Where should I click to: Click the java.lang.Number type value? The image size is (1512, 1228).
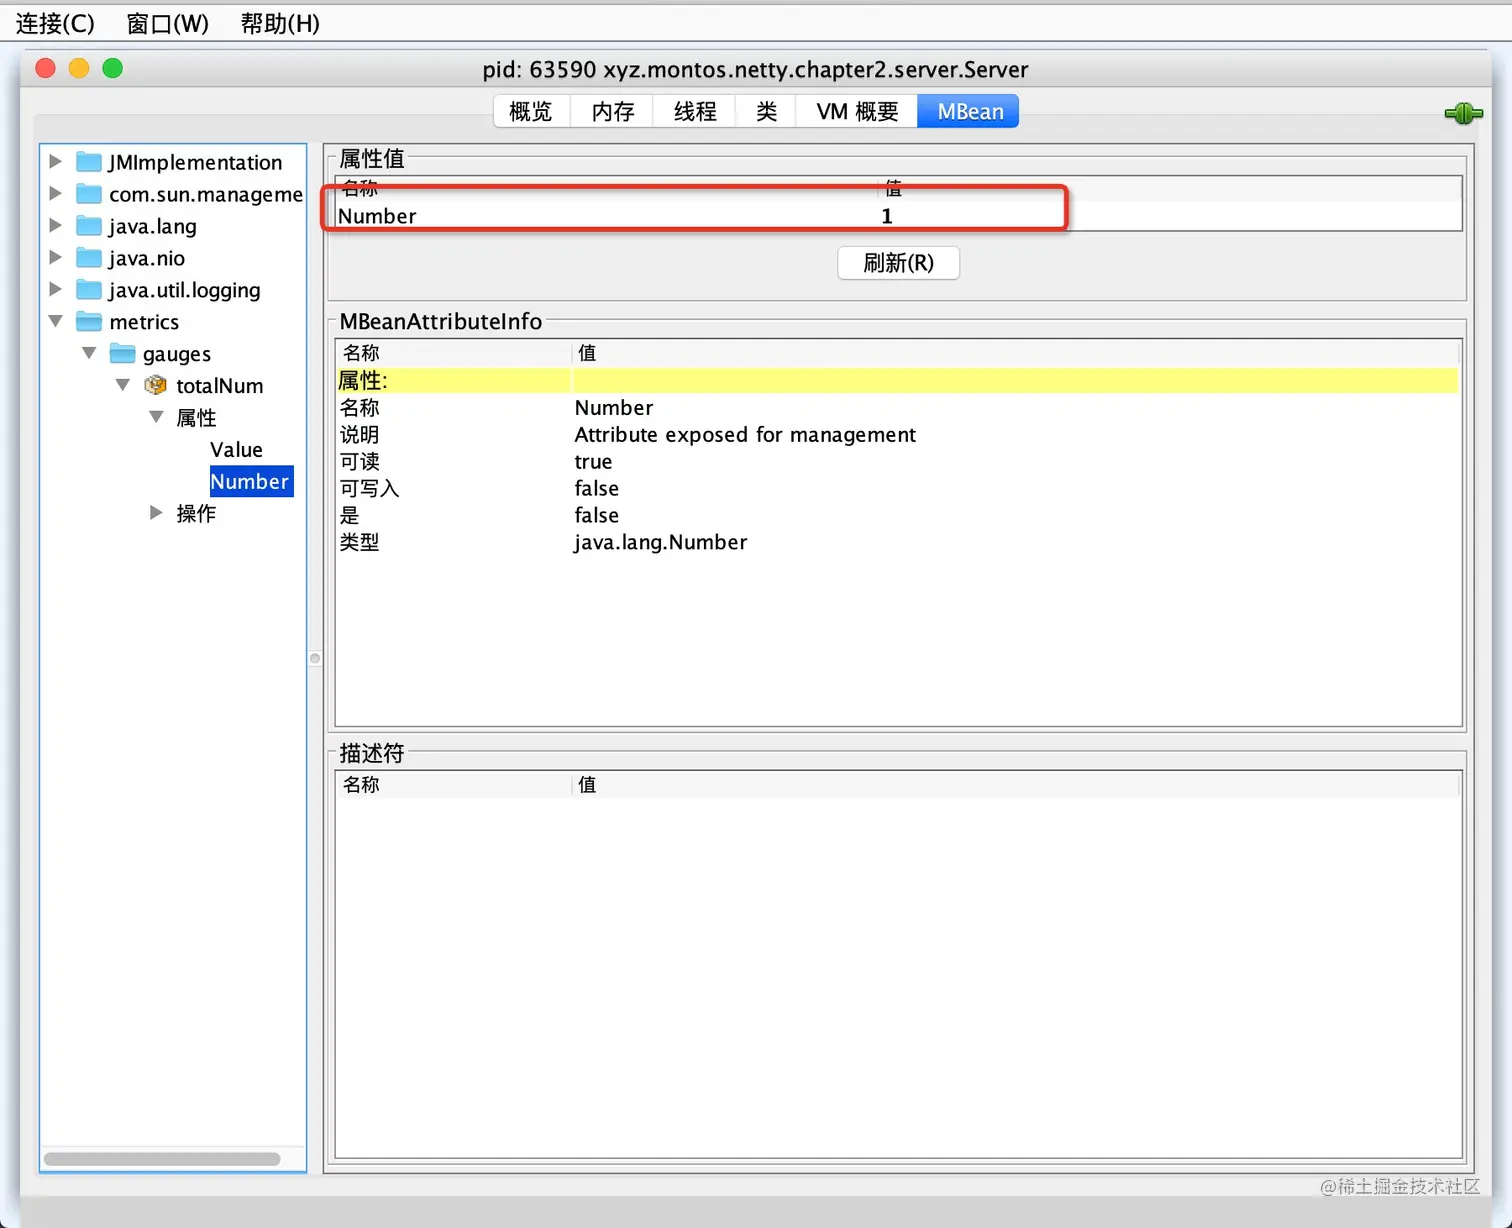(x=661, y=542)
